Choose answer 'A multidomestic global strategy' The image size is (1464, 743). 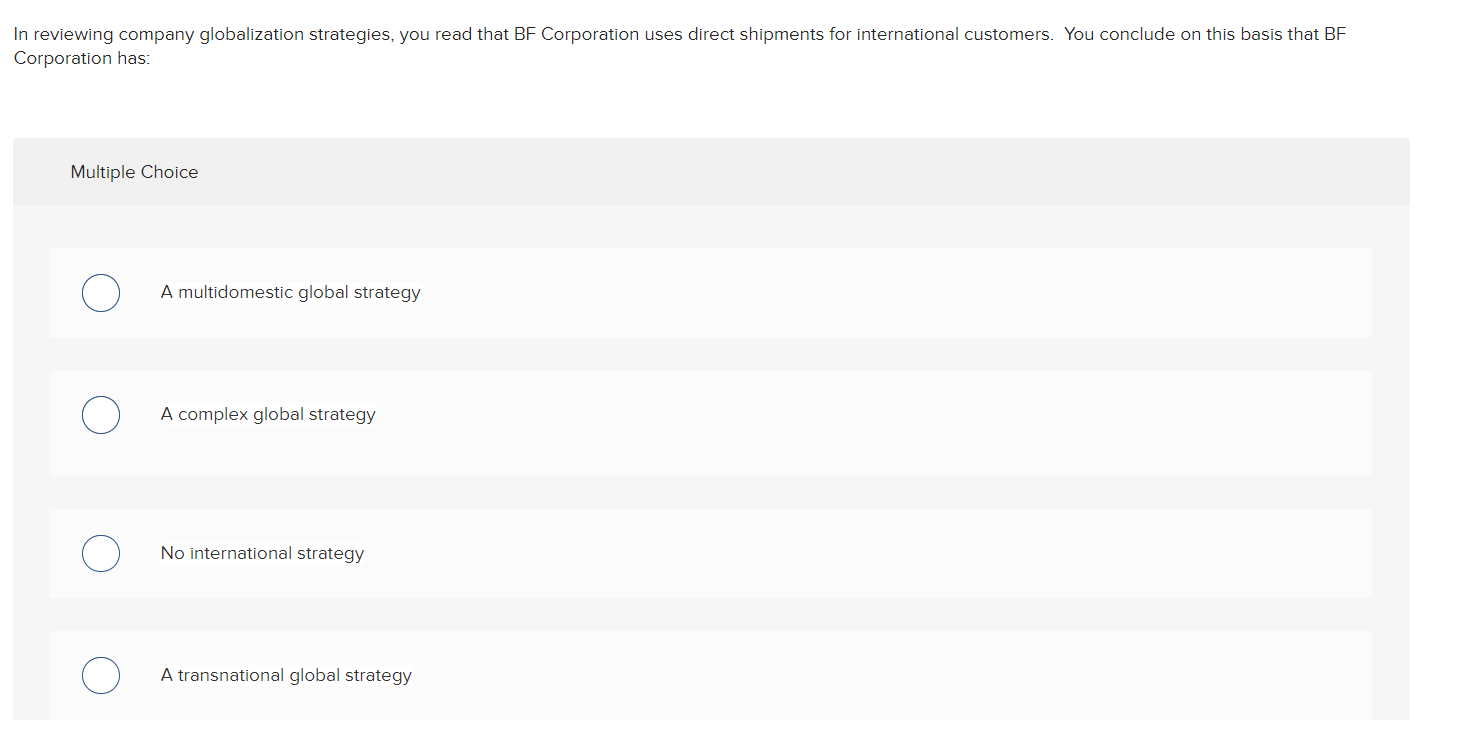[290, 292]
